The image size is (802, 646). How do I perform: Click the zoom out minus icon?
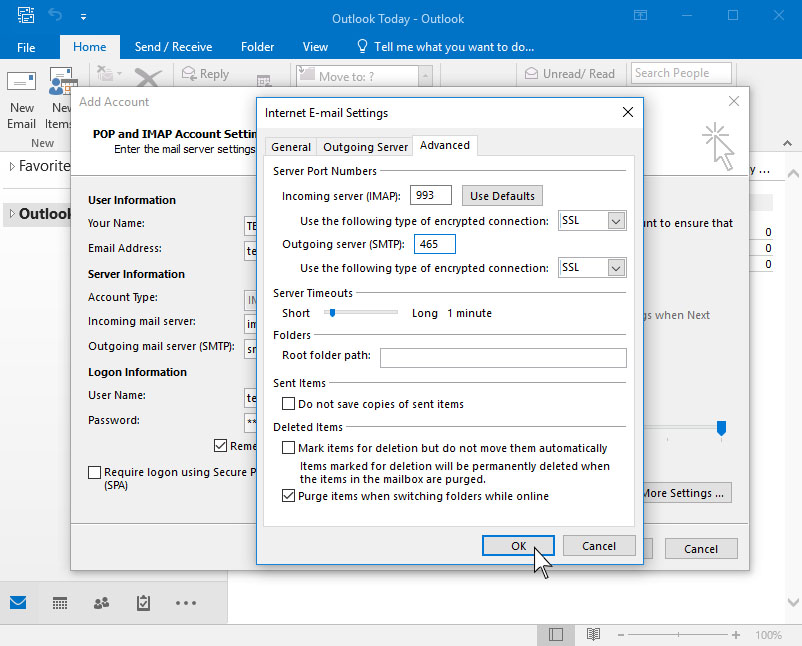[621, 635]
